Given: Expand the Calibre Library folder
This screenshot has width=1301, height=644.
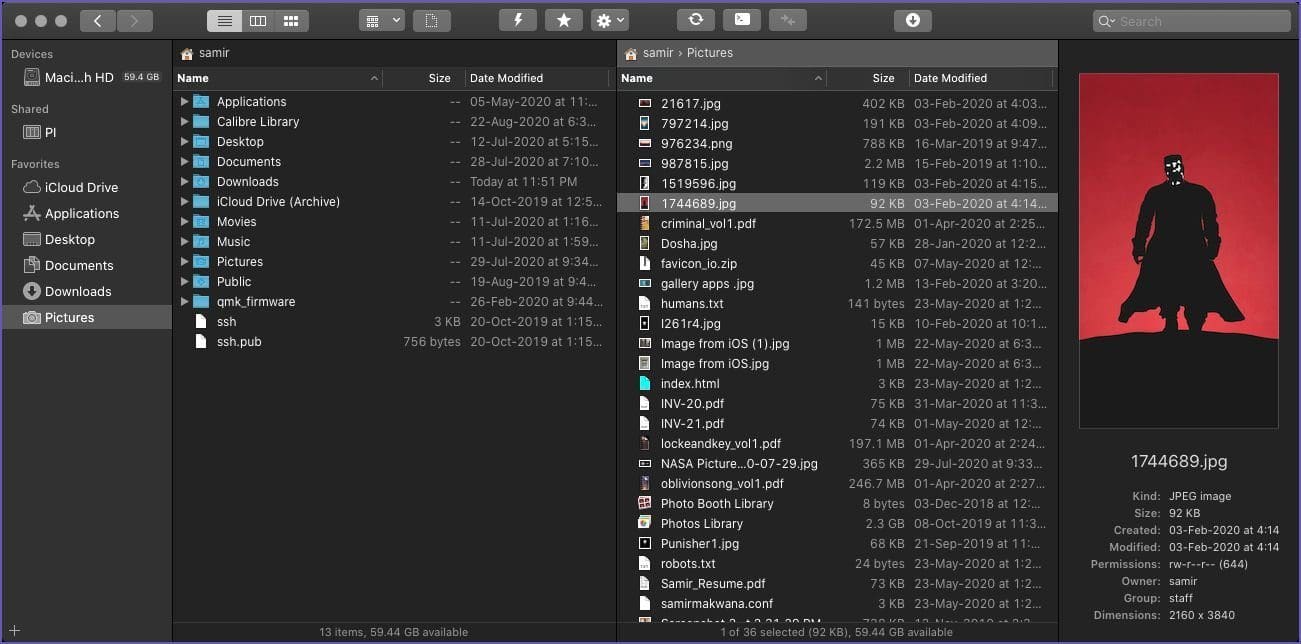Looking at the screenshot, I should tap(184, 121).
